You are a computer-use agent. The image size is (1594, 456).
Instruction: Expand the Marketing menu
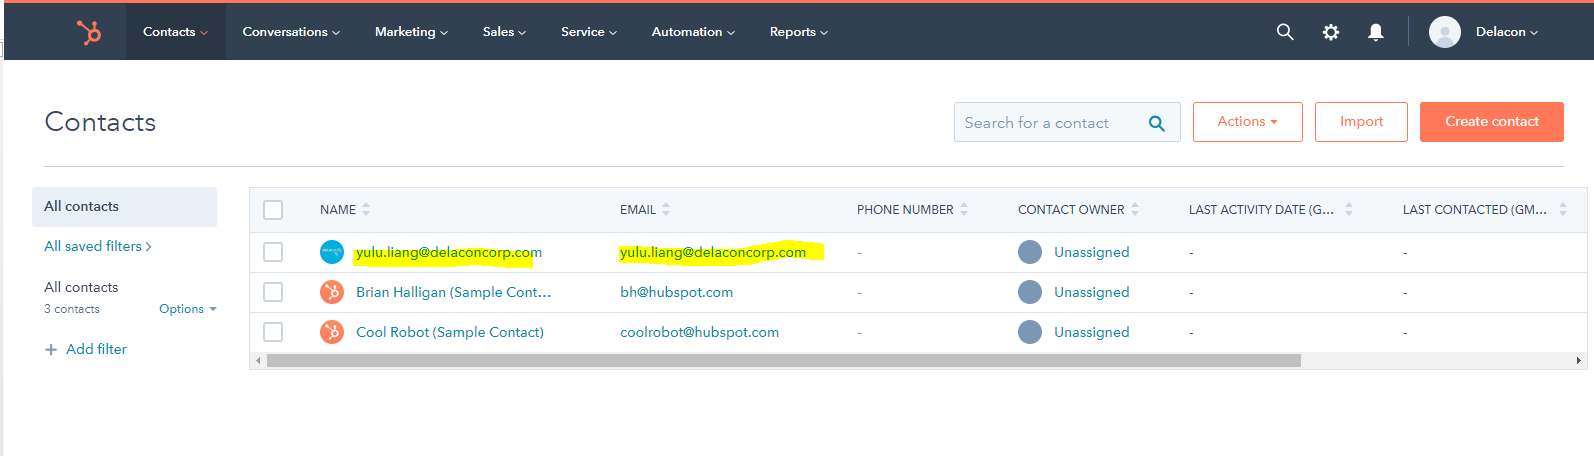411,32
